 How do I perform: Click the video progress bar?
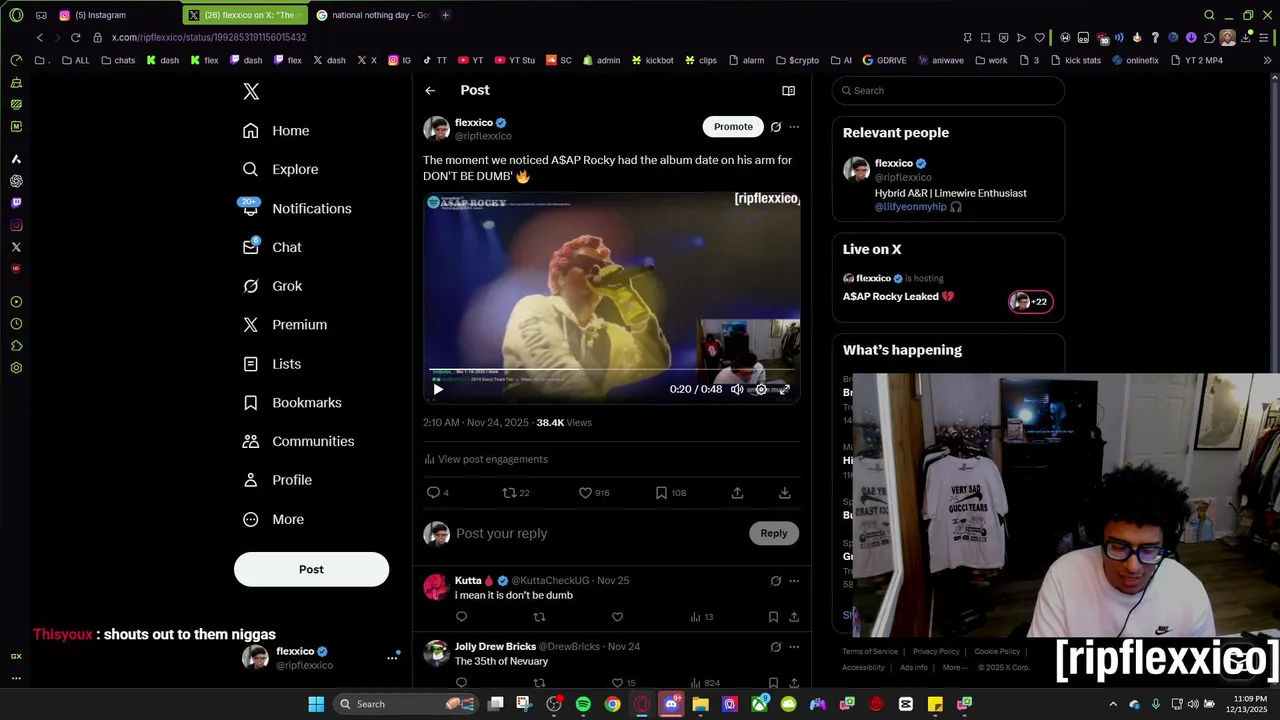[611, 370]
